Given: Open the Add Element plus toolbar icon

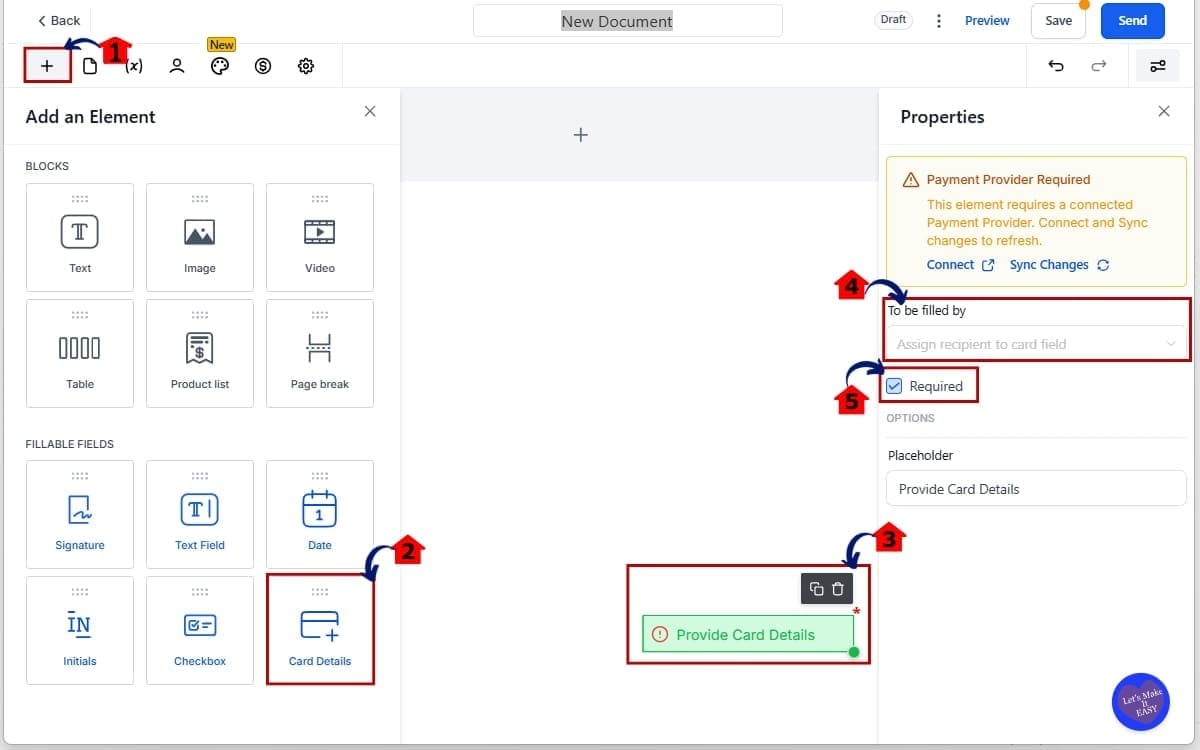Looking at the screenshot, I should point(47,66).
